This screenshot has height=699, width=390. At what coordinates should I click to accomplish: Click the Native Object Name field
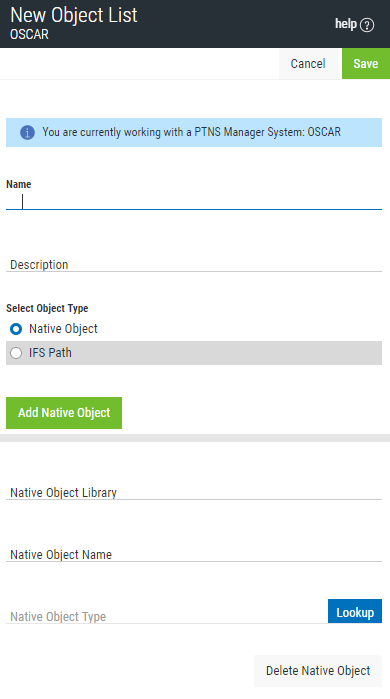pyautogui.click(x=194, y=554)
